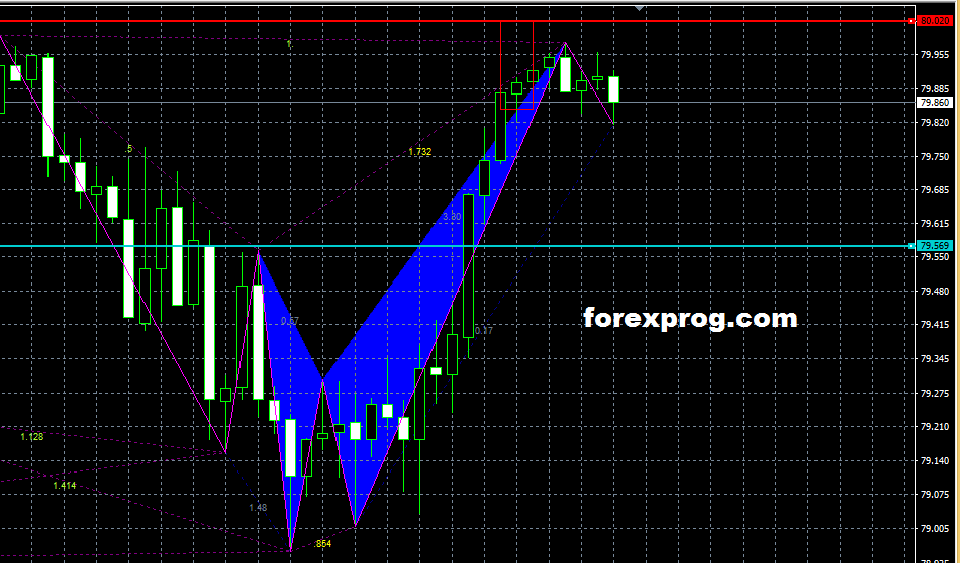The height and width of the screenshot is (563, 960).
Task: Select the cyan horizontal support line
Action: point(700,246)
